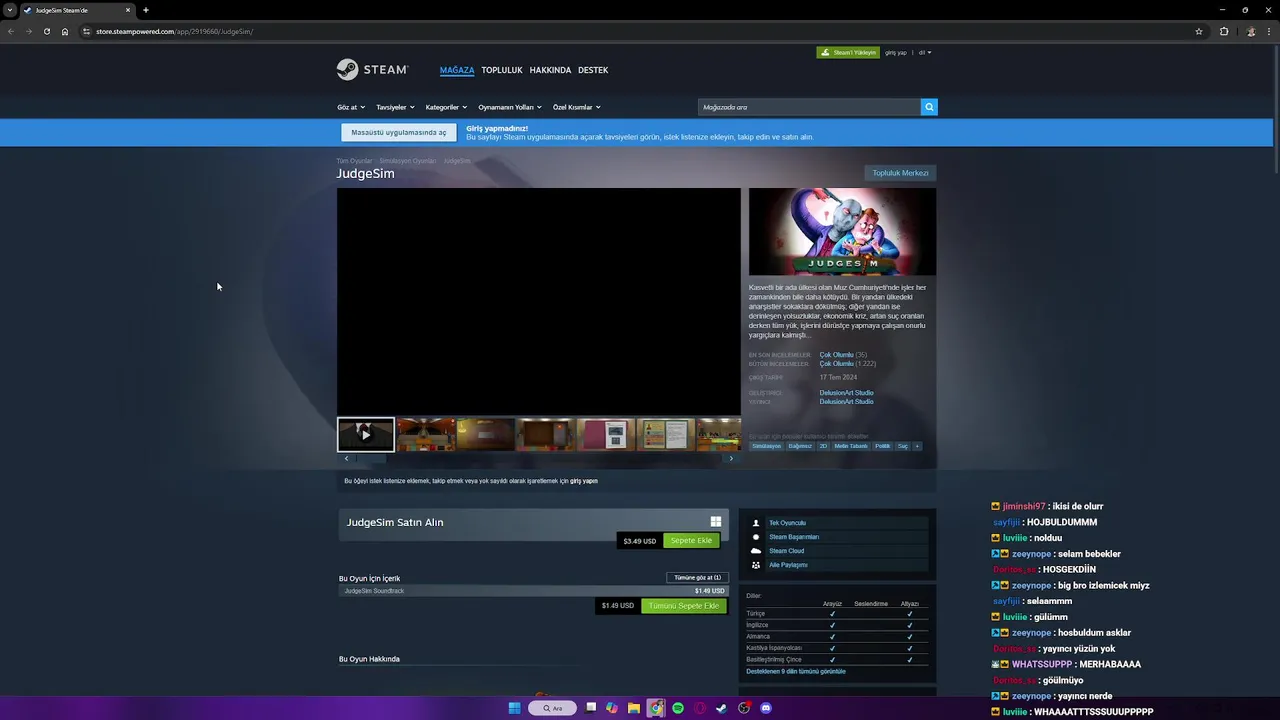Image resolution: width=1280 pixels, height=720 pixels.
Task: Click the Steam'i Yükleyin install button
Action: [848, 52]
